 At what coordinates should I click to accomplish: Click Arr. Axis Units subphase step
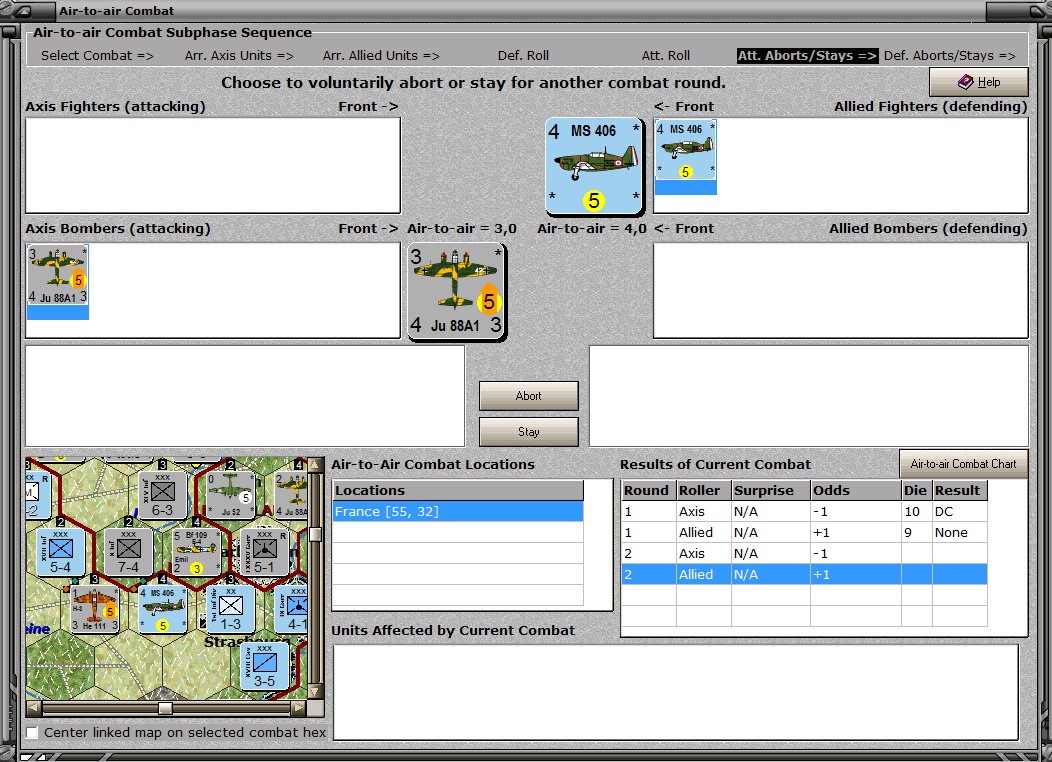pyautogui.click(x=239, y=56)
